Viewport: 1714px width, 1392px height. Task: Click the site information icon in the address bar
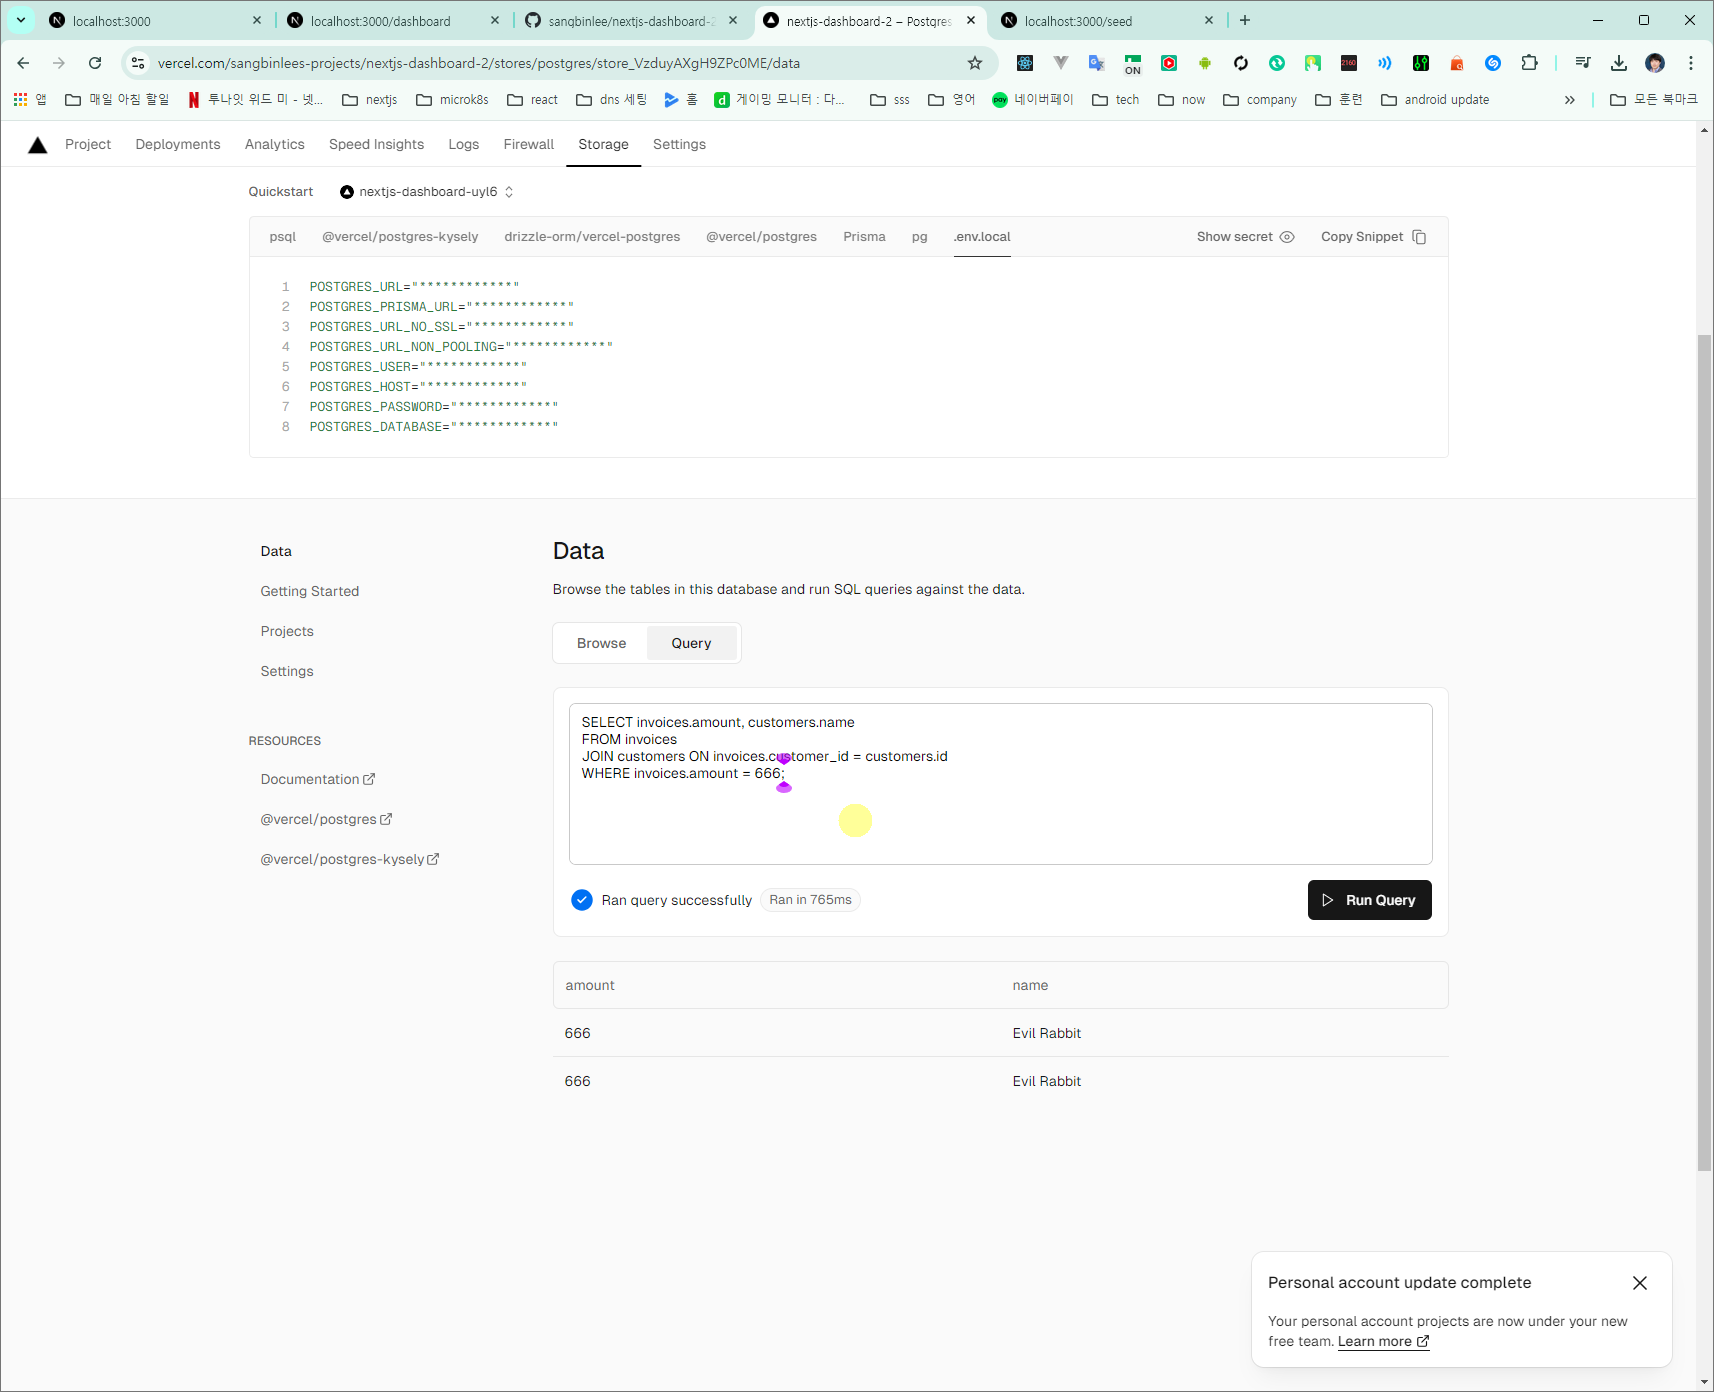tap(138, 63)
